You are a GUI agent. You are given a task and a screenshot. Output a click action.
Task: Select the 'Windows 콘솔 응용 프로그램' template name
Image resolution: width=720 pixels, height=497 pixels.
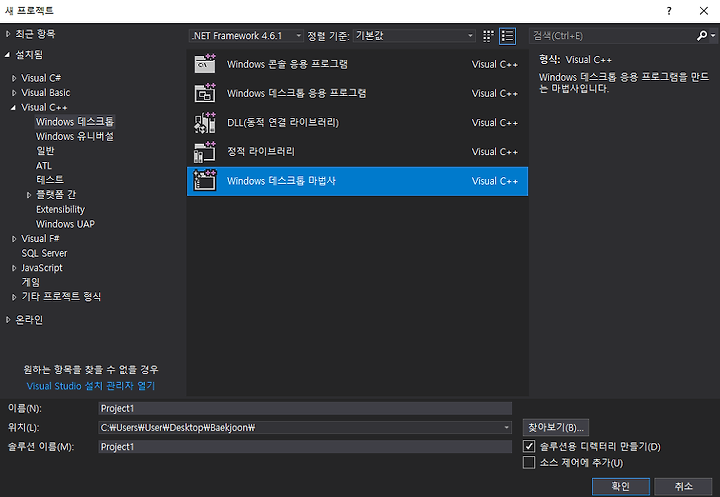(x=287, y=64)
